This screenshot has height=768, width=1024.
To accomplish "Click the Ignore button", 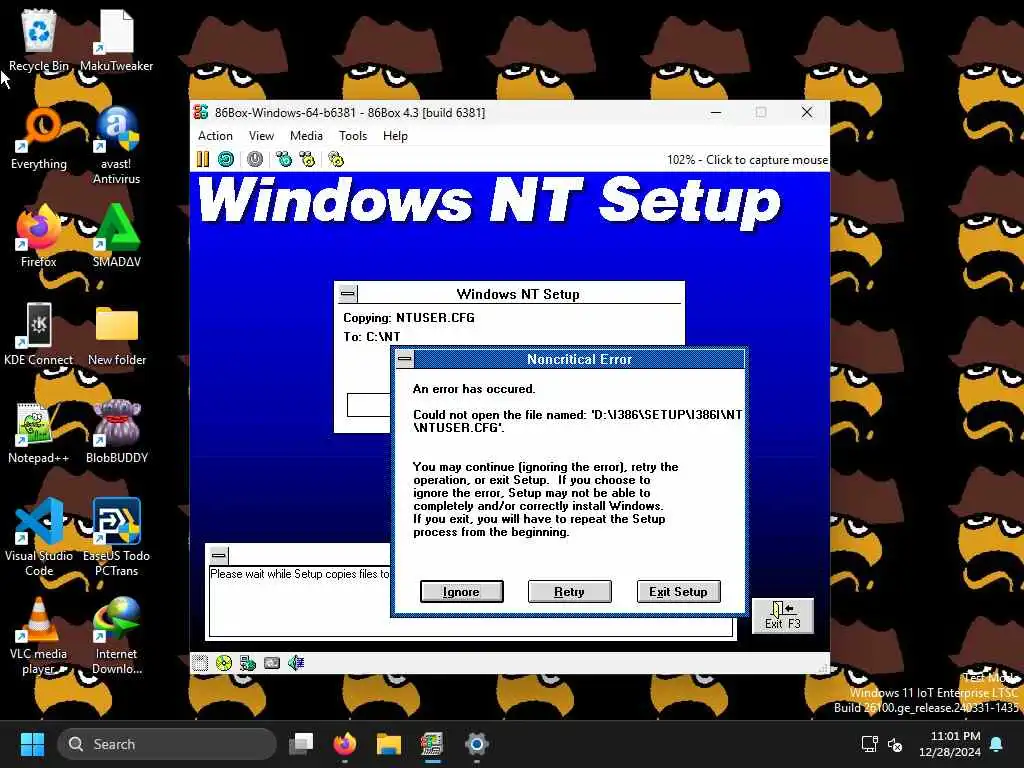I will pos(462,592).
